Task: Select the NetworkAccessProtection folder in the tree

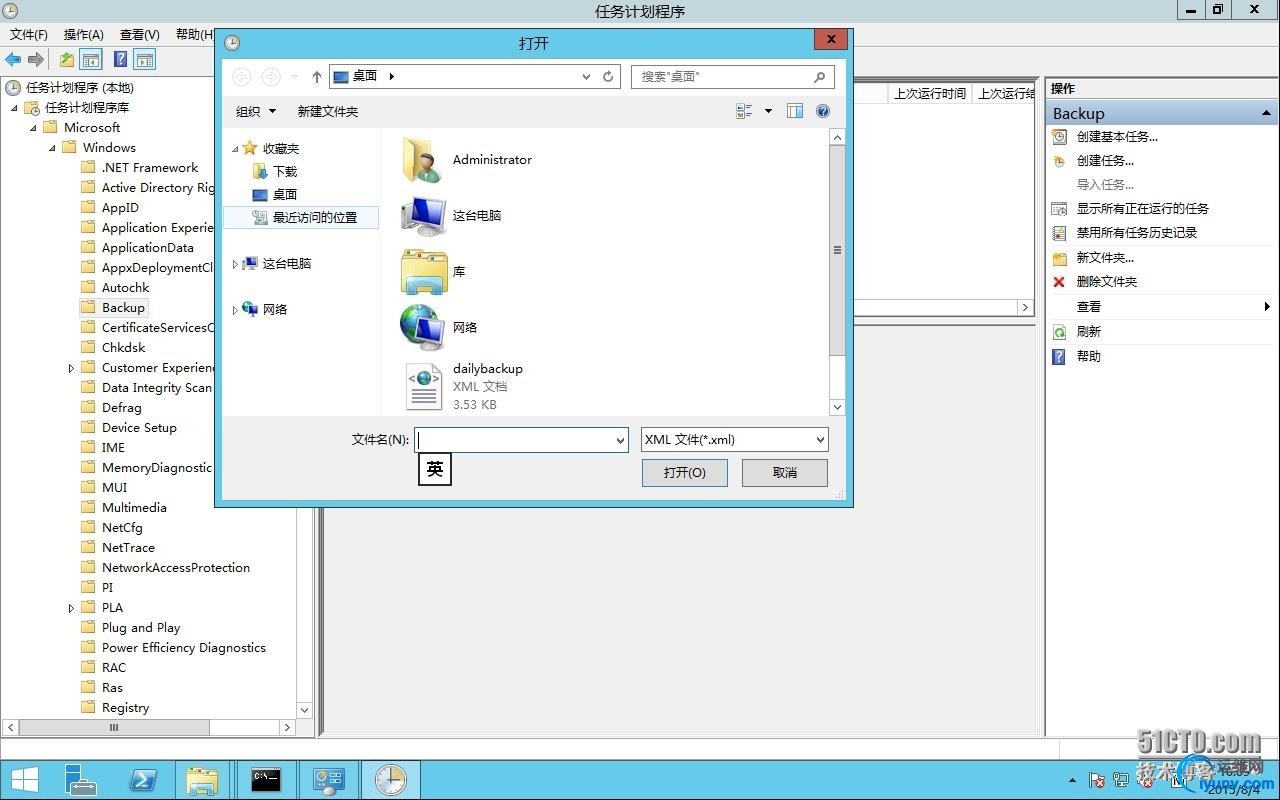Action: [176, 568]
